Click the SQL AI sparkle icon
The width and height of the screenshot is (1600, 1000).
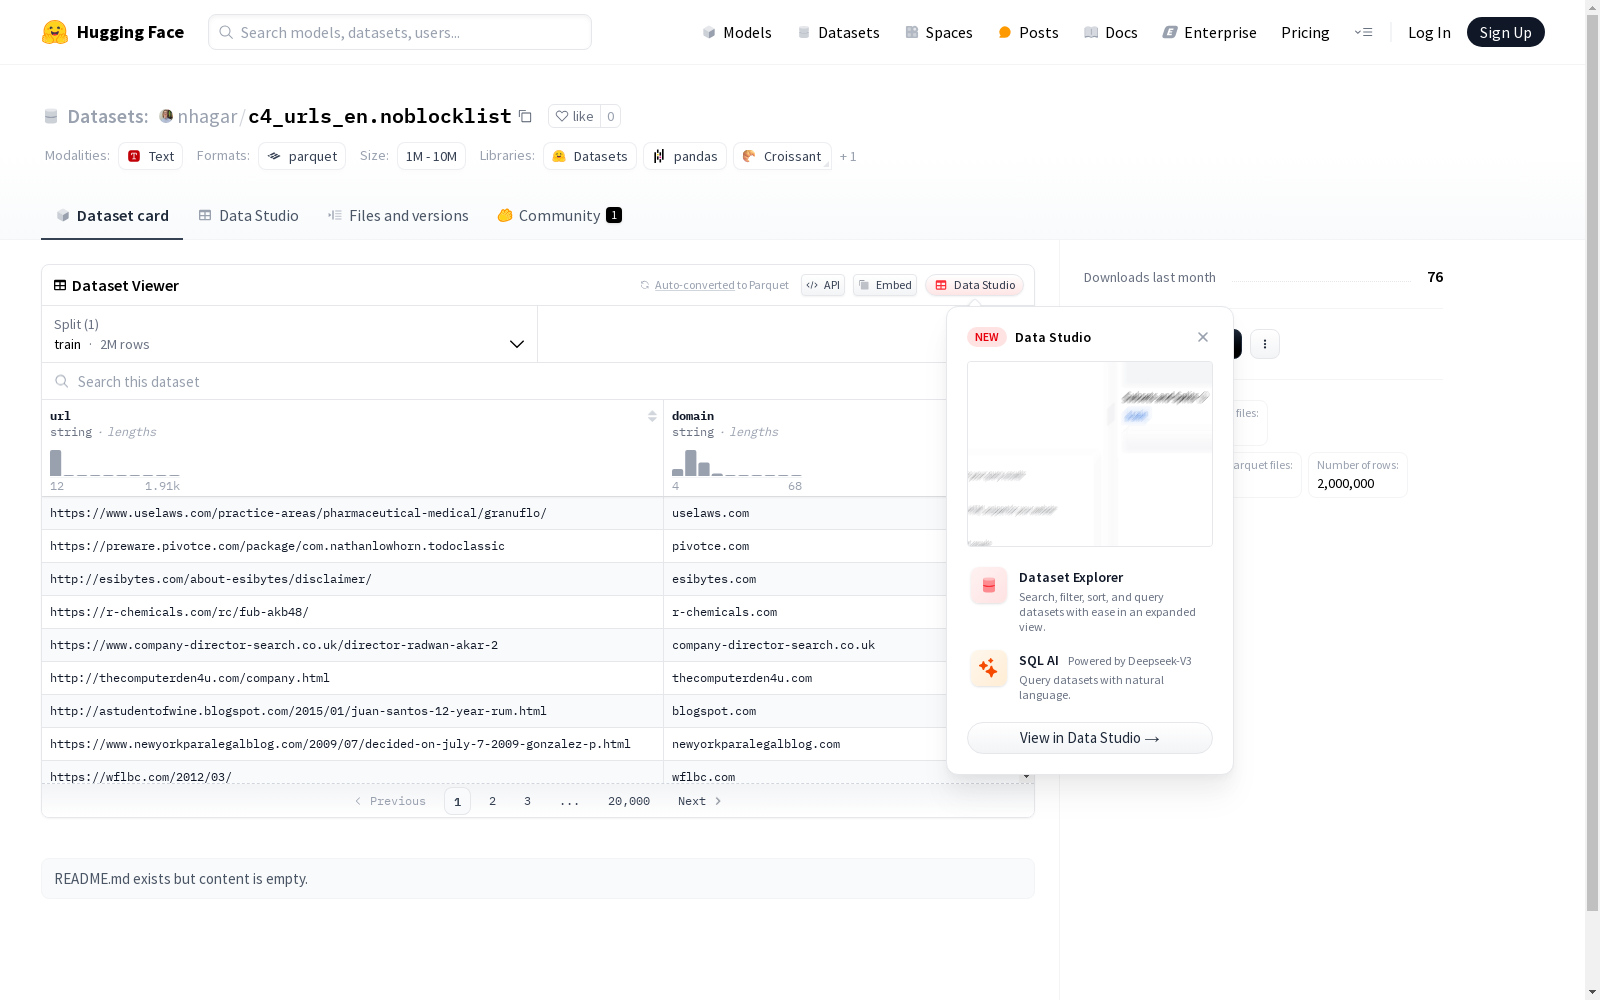[x=989, y=668]
